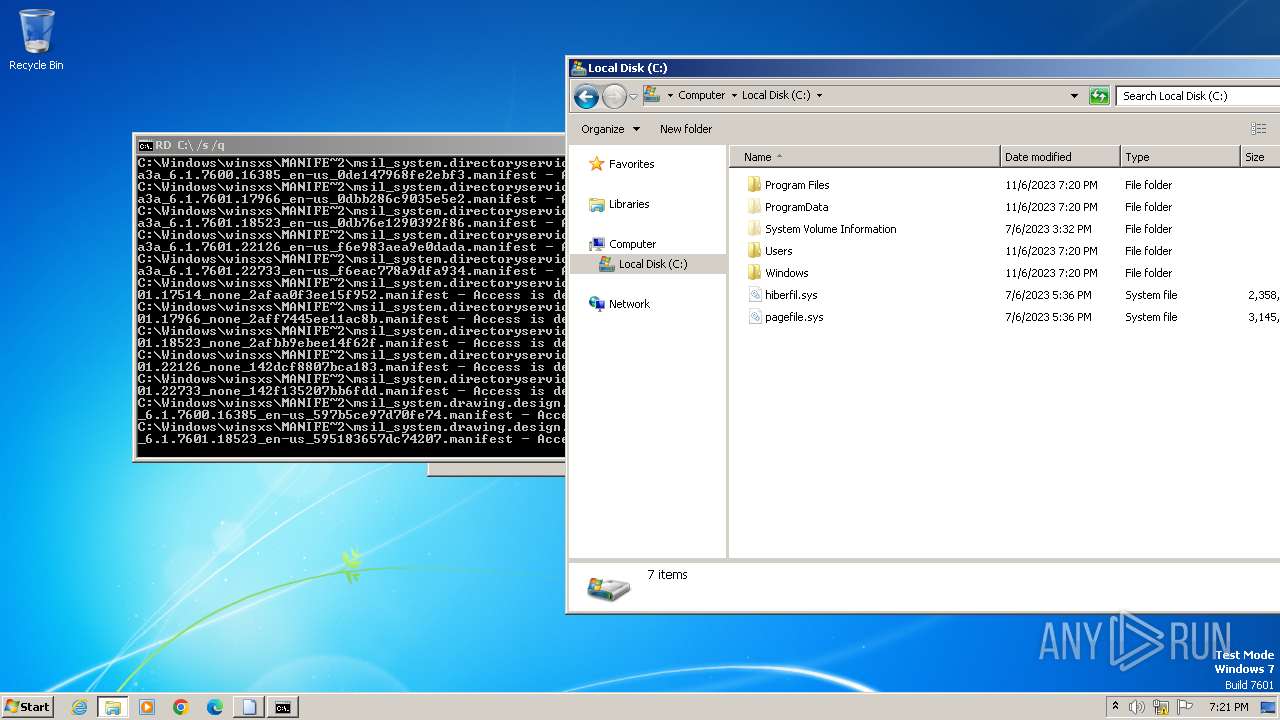Select Libraries in navigation pane

tap(629, 204)
